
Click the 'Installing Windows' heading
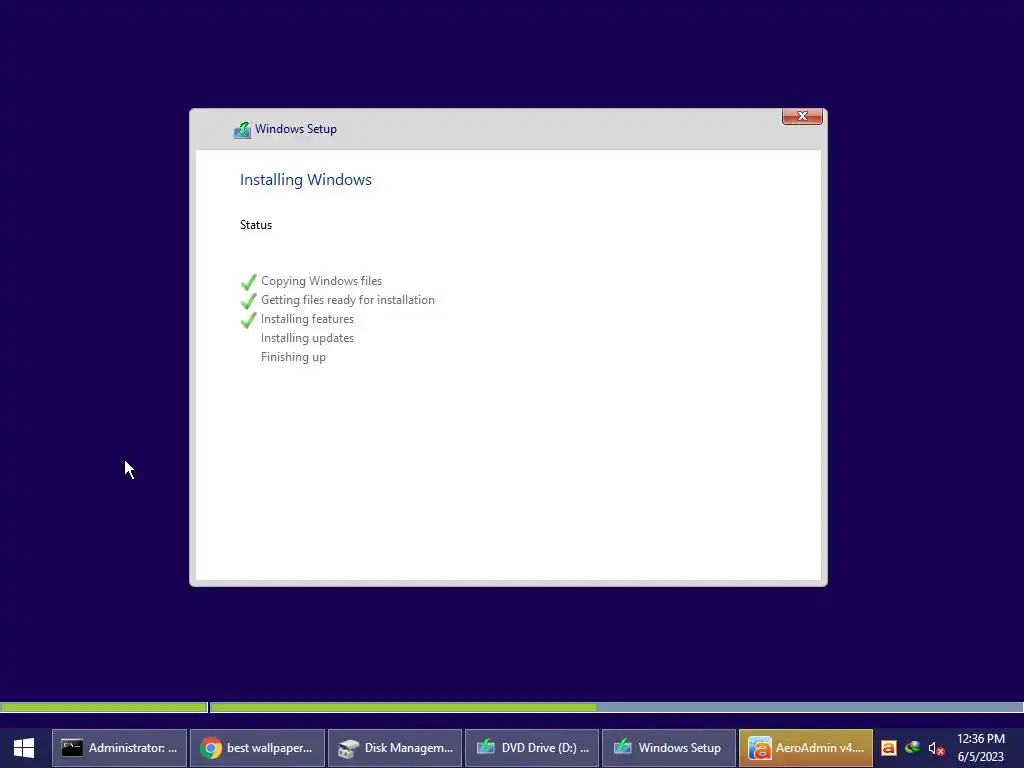point(306,180)
